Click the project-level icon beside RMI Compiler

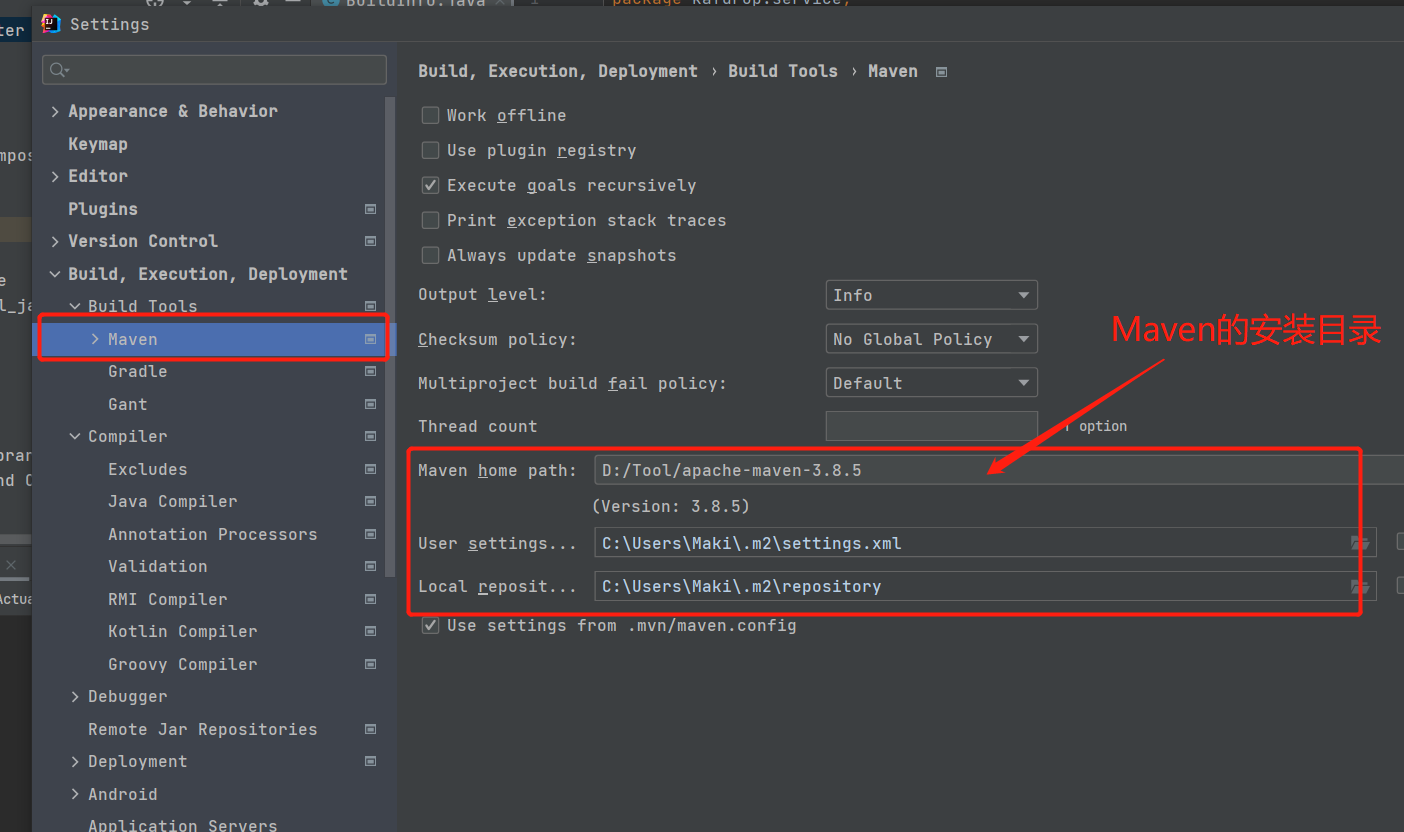click(371, 599)
